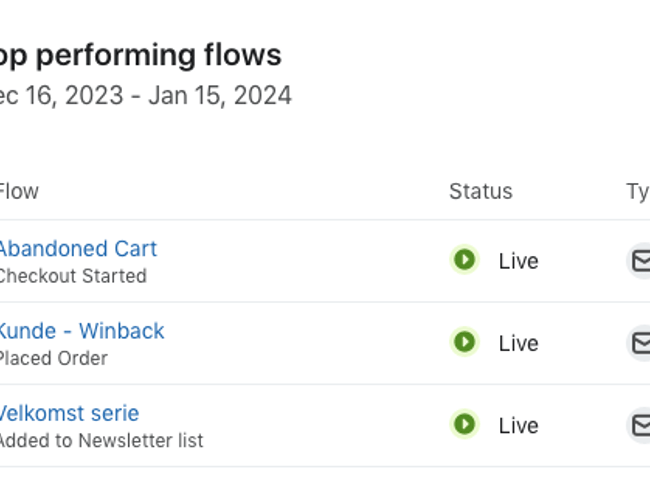Click the Live label for Velkomst serie

click(518, 425)
